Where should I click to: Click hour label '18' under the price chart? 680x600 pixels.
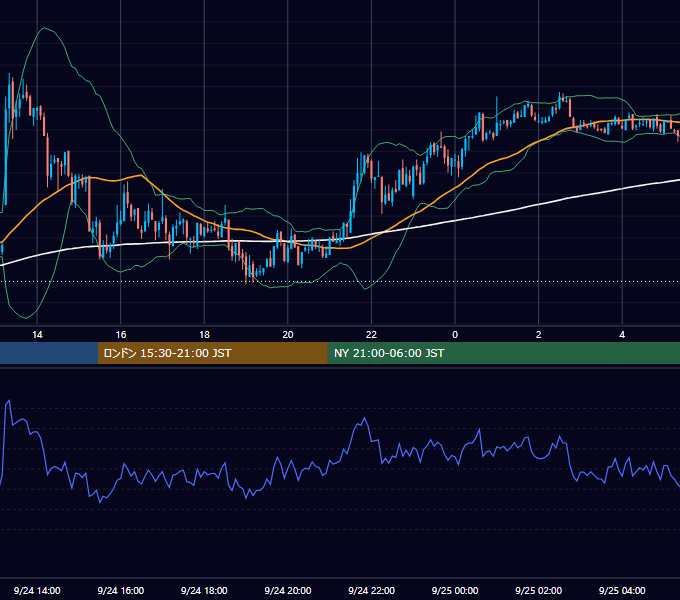204,334
